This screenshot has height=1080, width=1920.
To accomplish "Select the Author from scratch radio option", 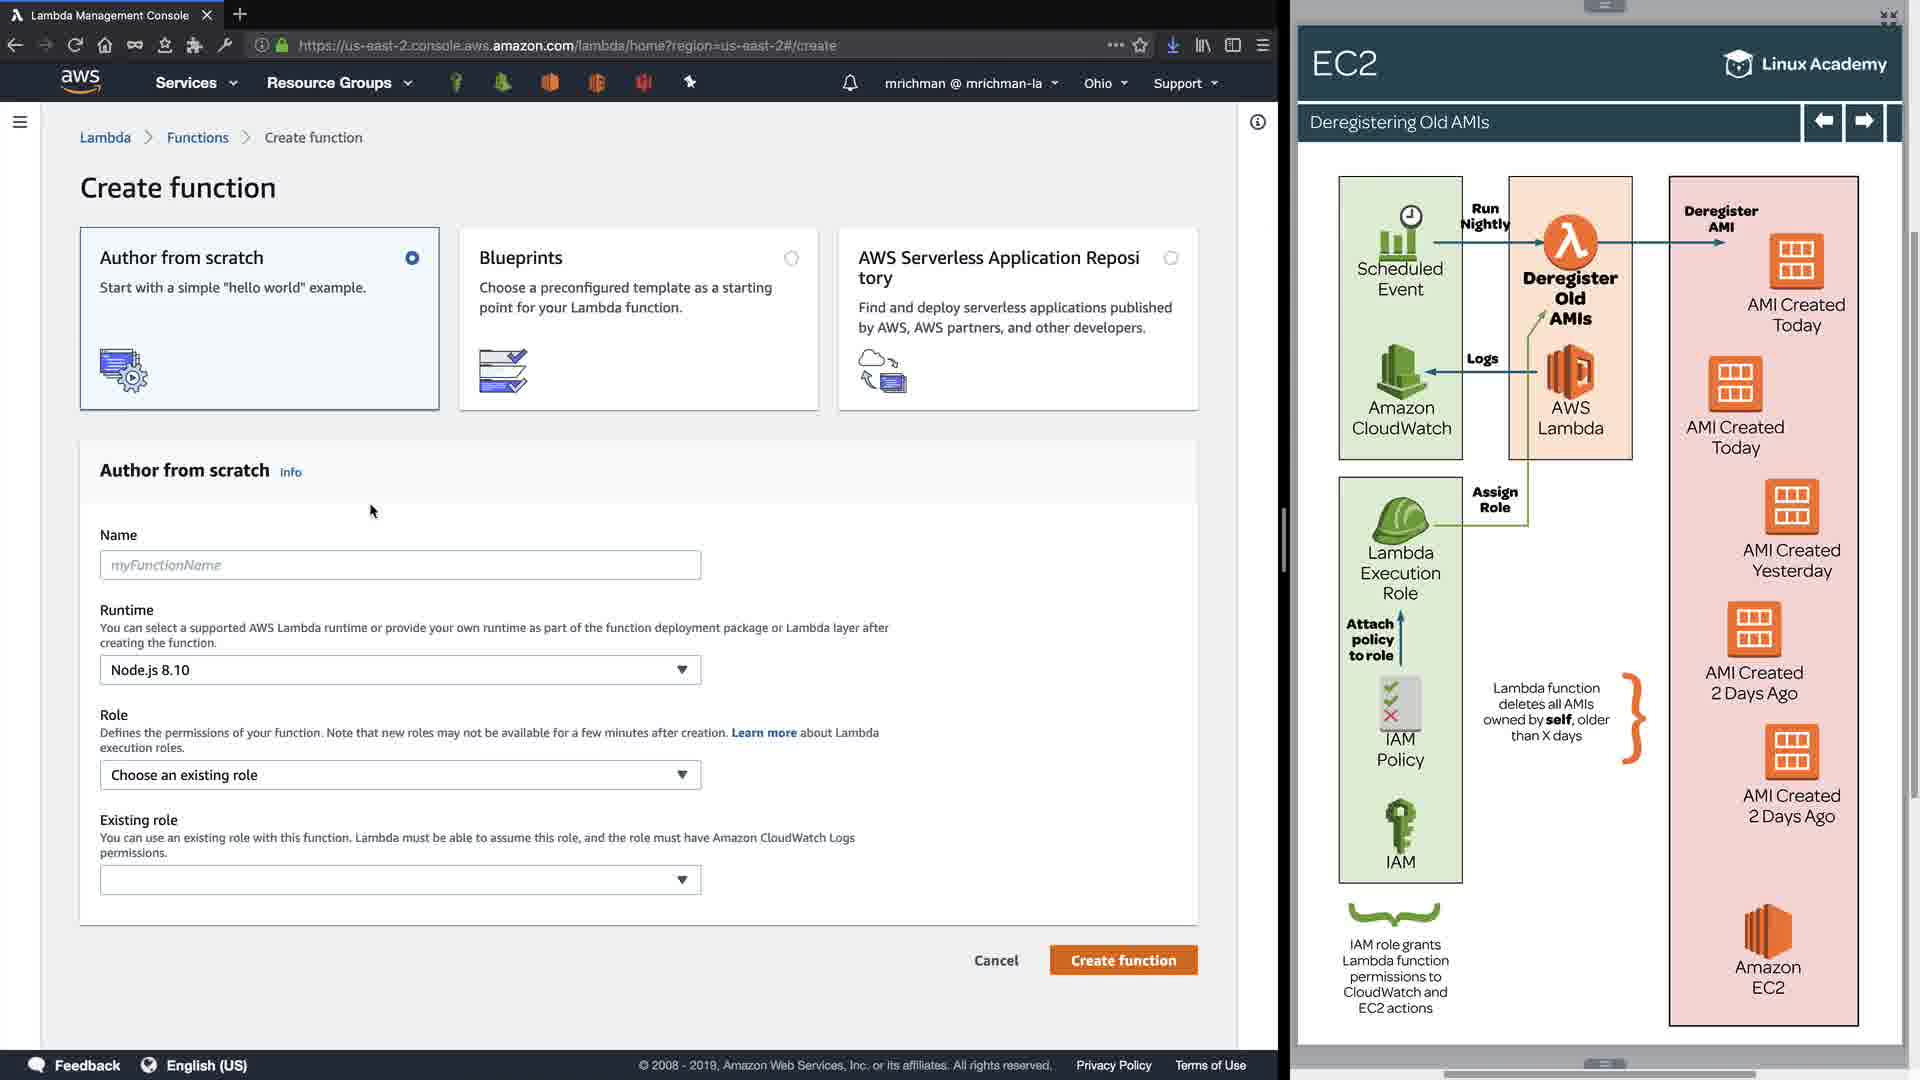I will pos(412,258).
